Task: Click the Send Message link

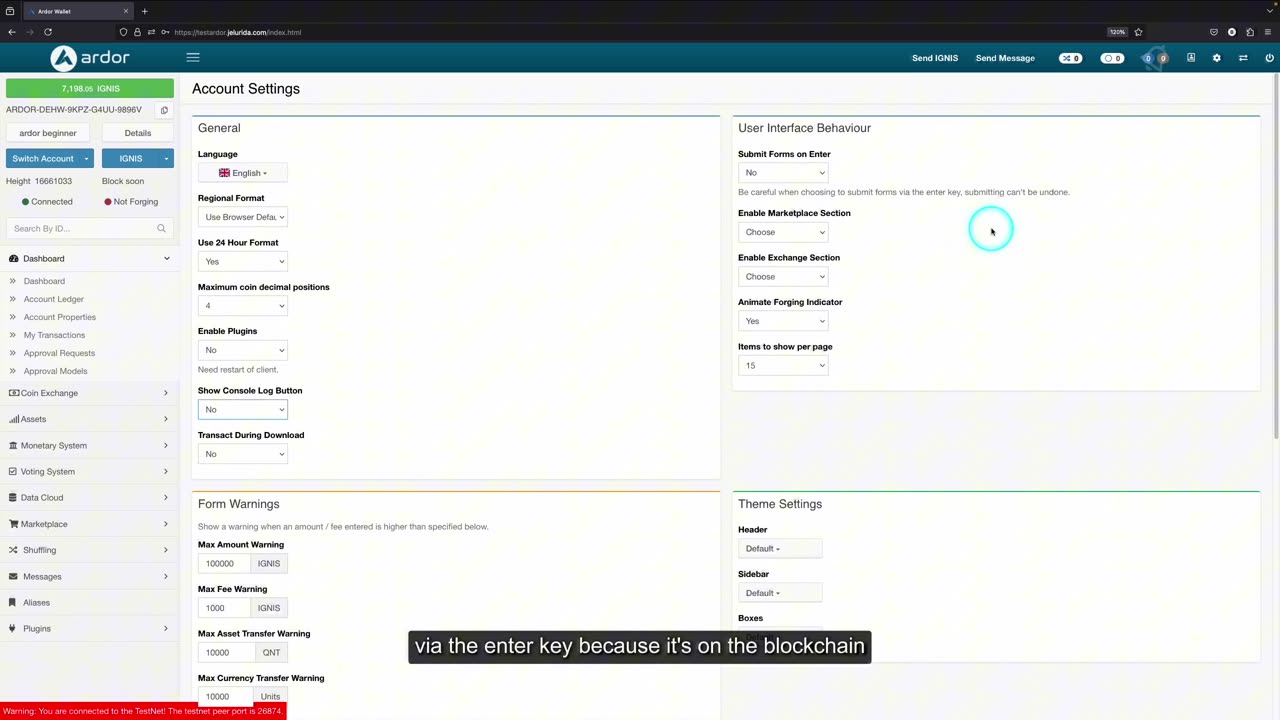Action: click(1005, 58)
